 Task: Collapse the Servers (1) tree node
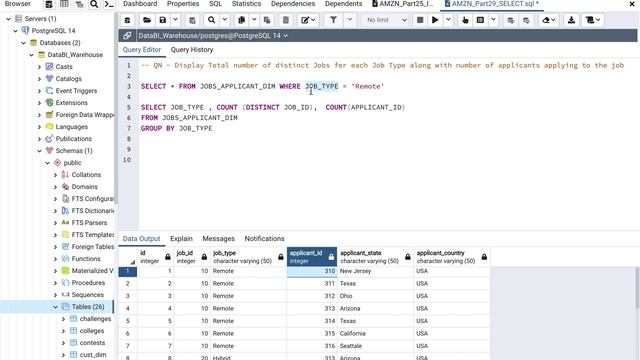9,19
